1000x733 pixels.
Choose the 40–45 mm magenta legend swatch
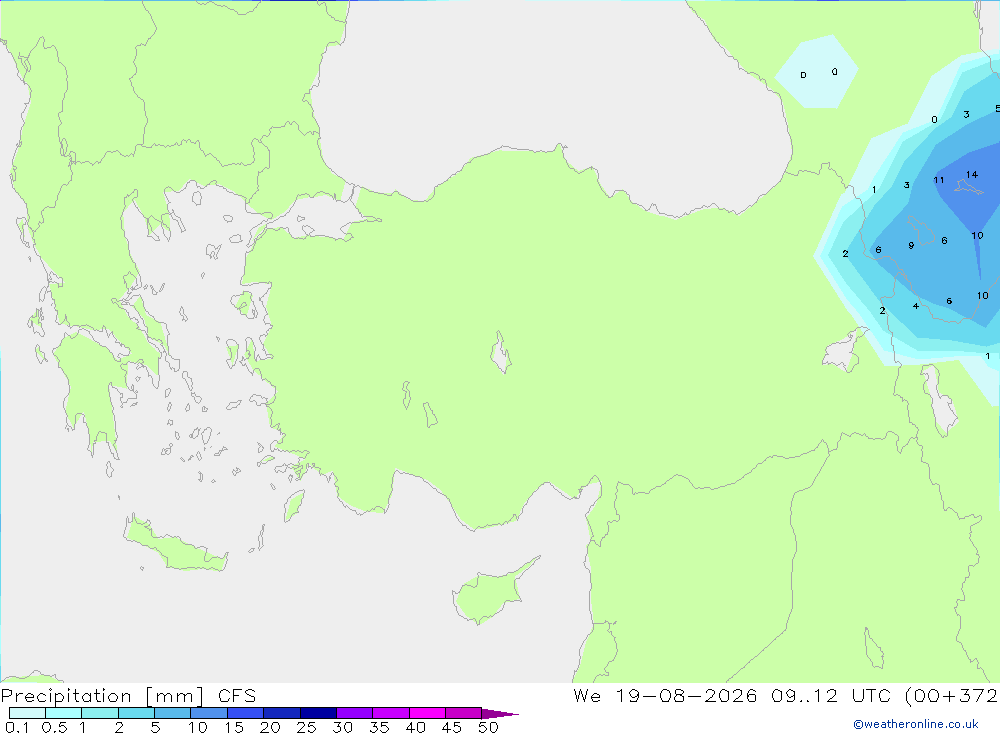click(427, 713)
